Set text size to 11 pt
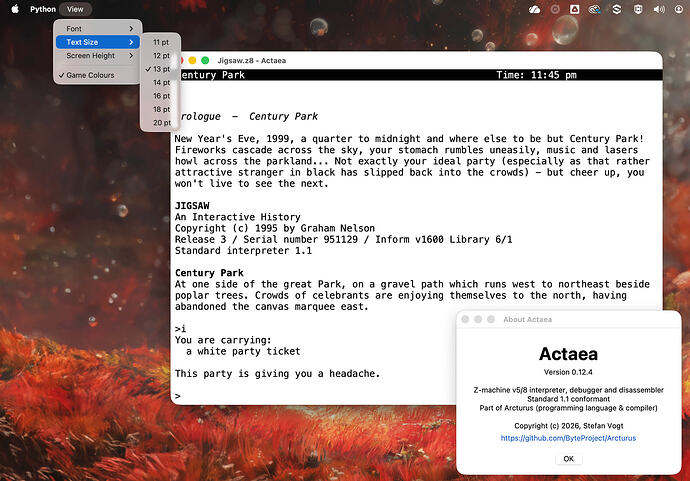The width and height of the screenshot is (690, 481). point(161,42)
